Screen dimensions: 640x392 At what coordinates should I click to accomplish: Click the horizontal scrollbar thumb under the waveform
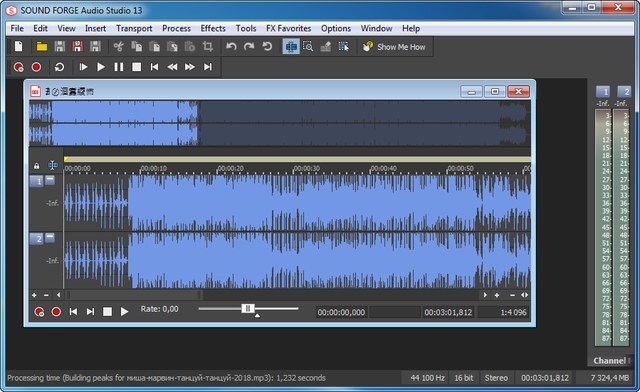point(134,295)
